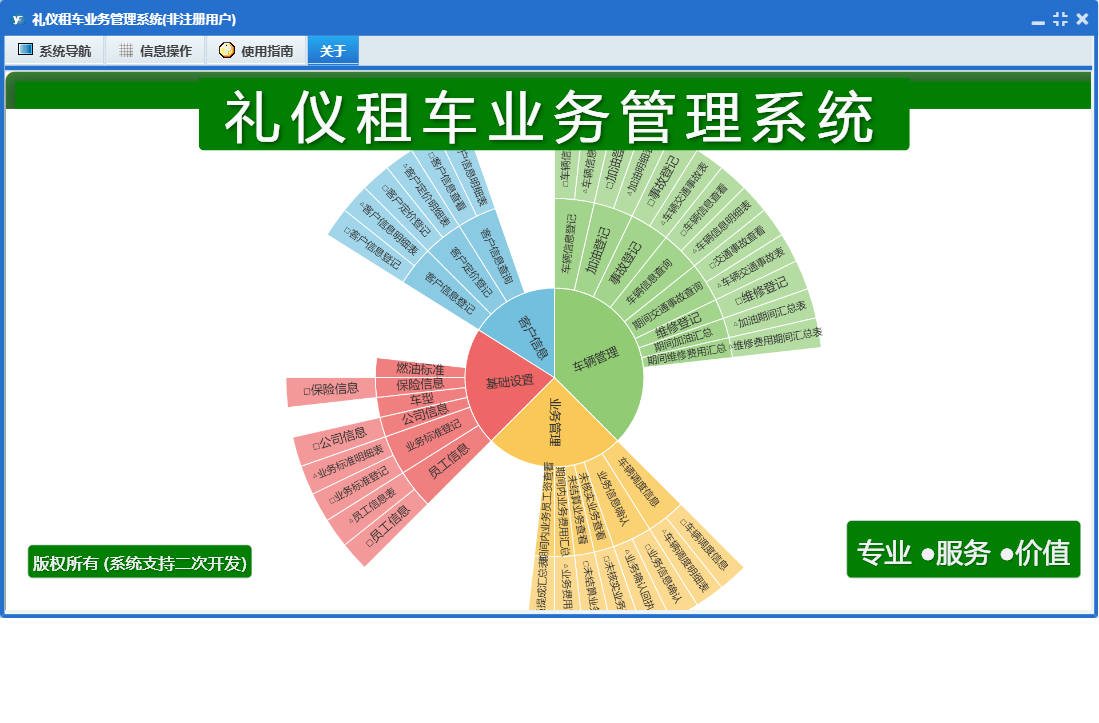Open the 车辆信息查询 segment
The width and height of the screenshot is (1099, 723).
[x=648, y=282]
